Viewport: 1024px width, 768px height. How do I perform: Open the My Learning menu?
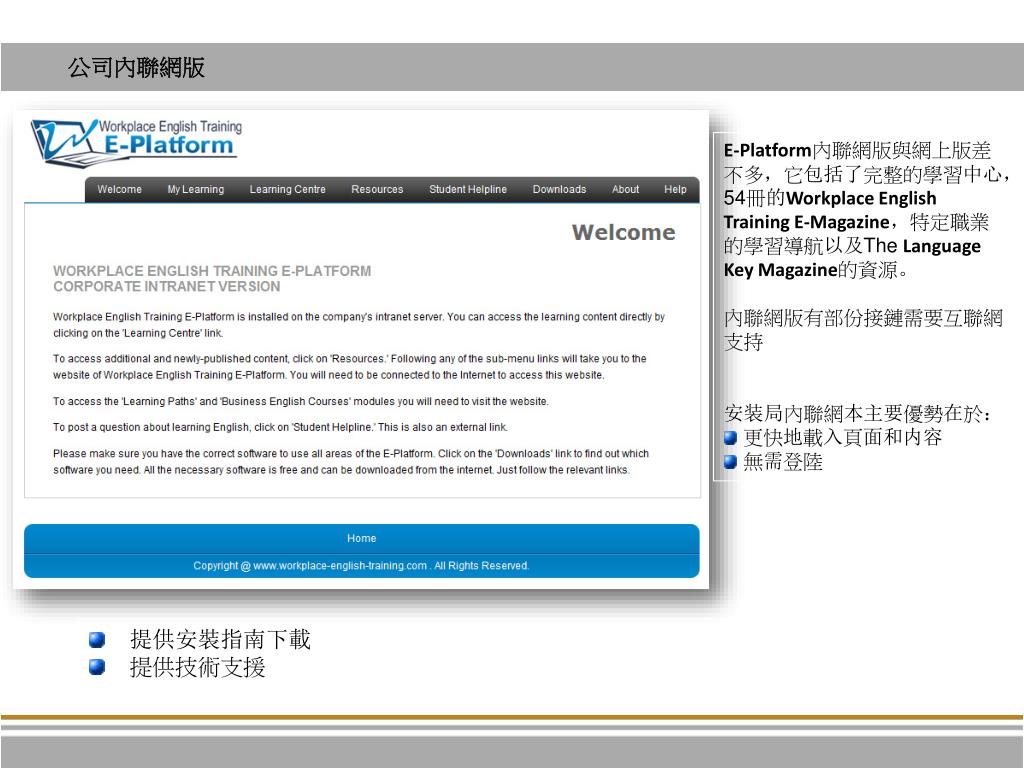pyautogui.click(x=195, y=189)
